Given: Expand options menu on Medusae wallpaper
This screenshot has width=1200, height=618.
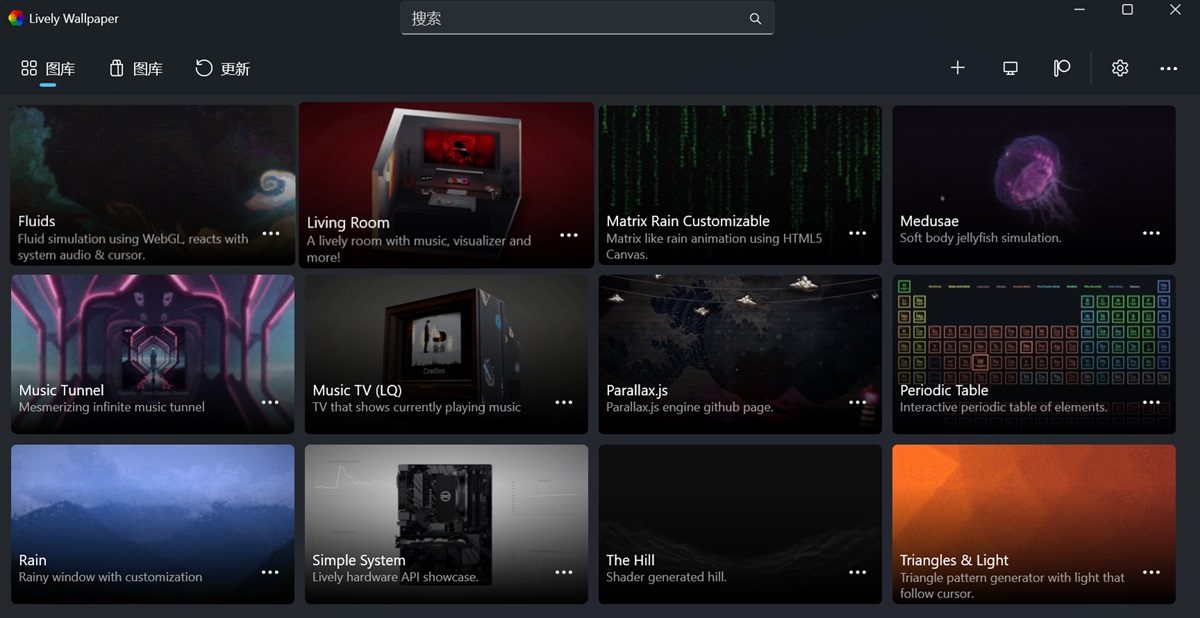Looking at the screenshot, I should click(1151, 233).
